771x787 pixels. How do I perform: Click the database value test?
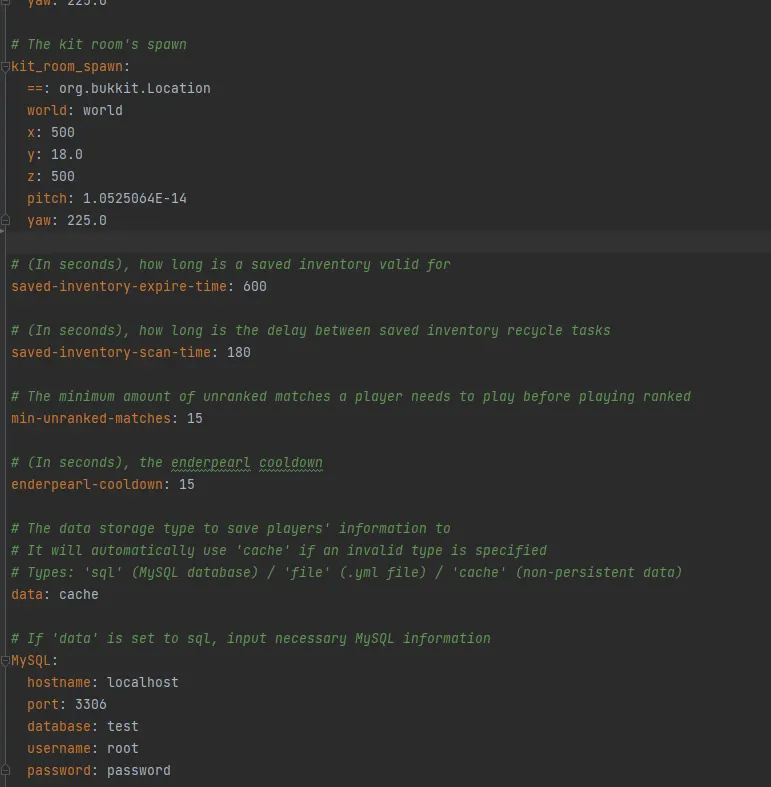click(122, 727)
